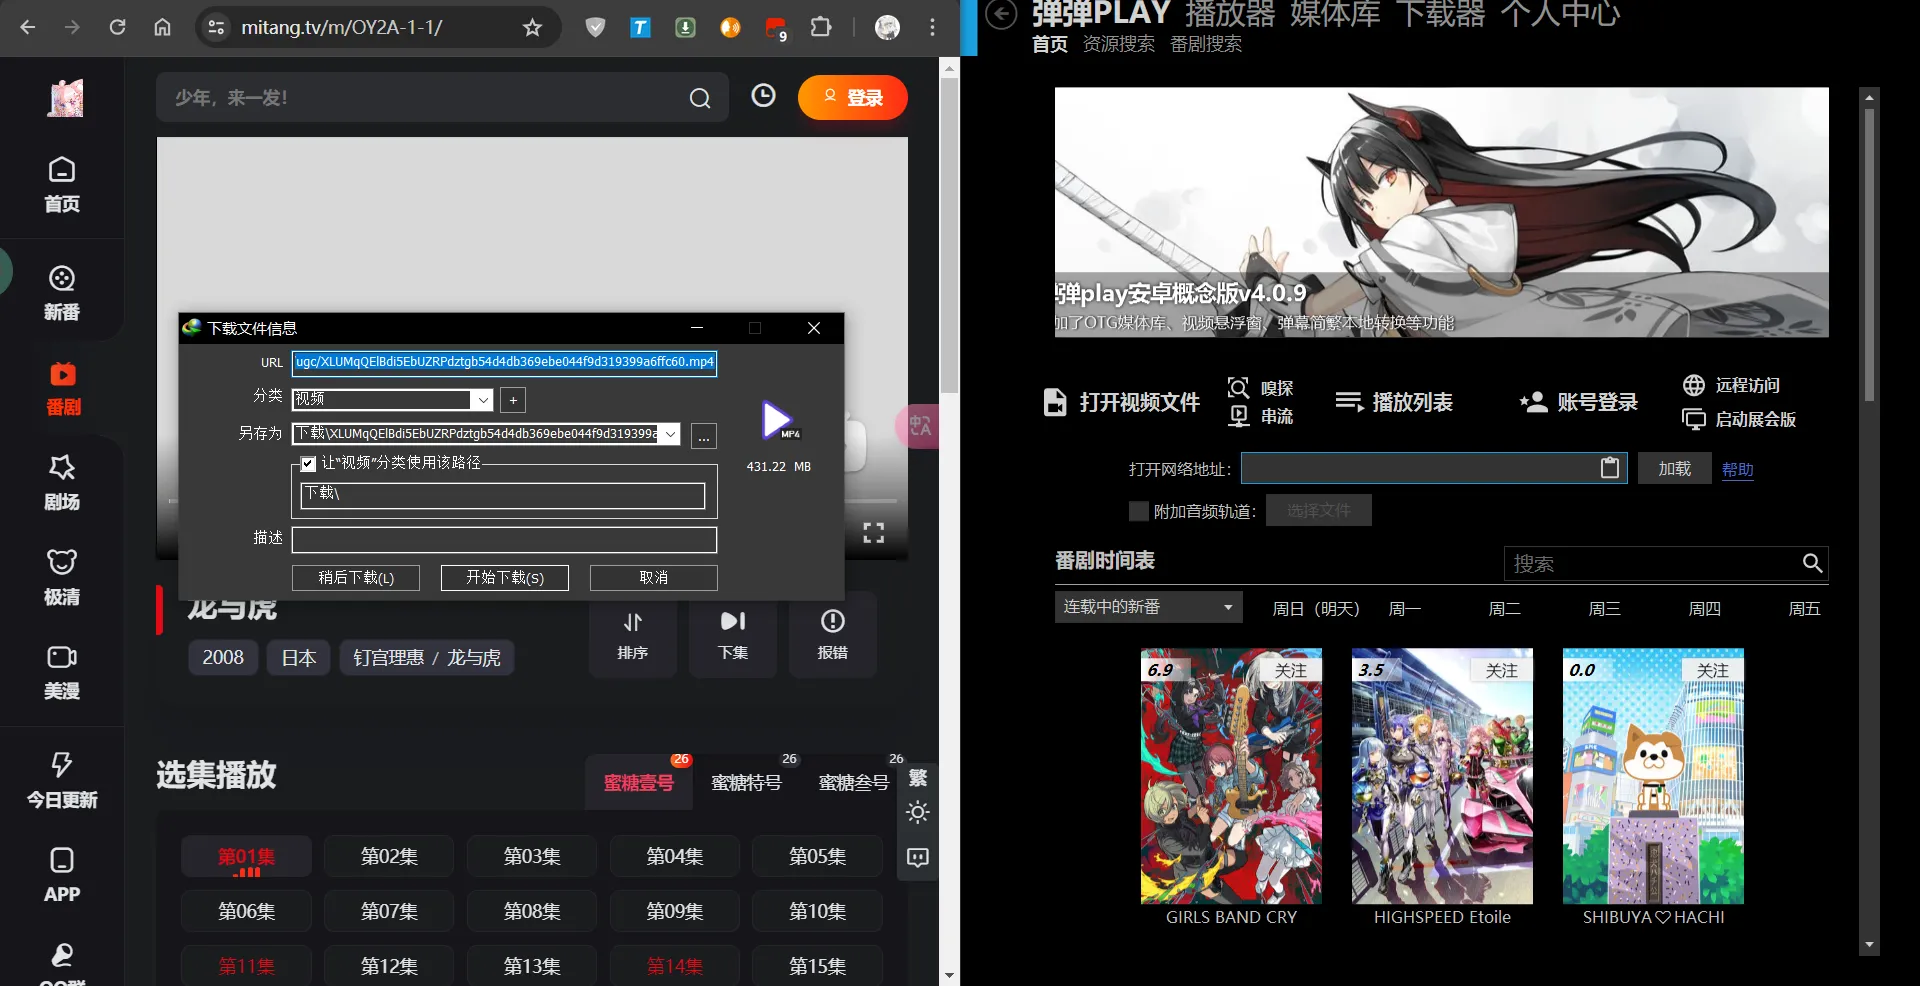Open 极清 in the sidebar
1920x986 pixels.
coord(62,578)
